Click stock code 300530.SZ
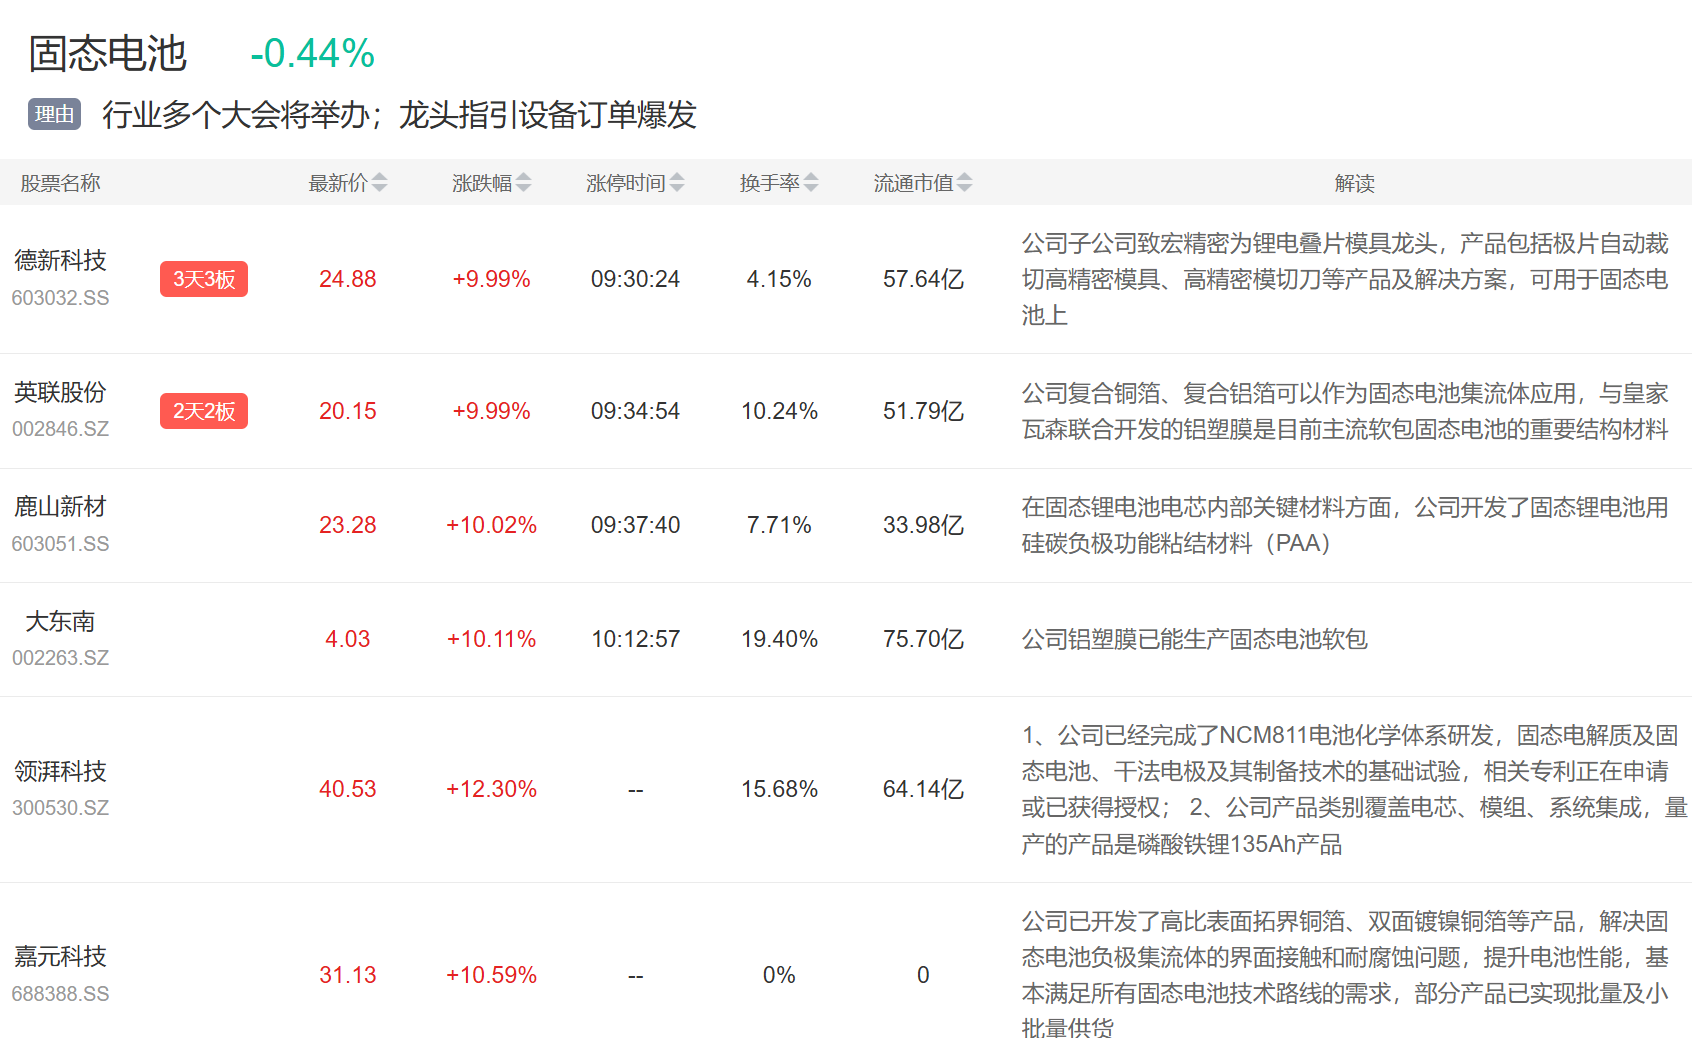 [x=60, y=808]
